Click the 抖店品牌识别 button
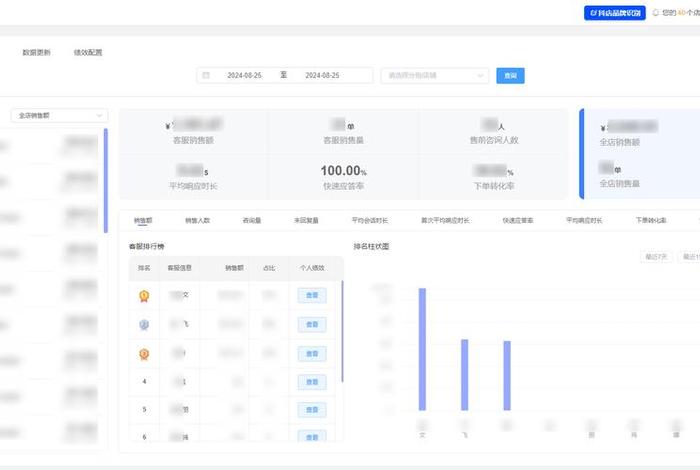 tap(614, 13)
